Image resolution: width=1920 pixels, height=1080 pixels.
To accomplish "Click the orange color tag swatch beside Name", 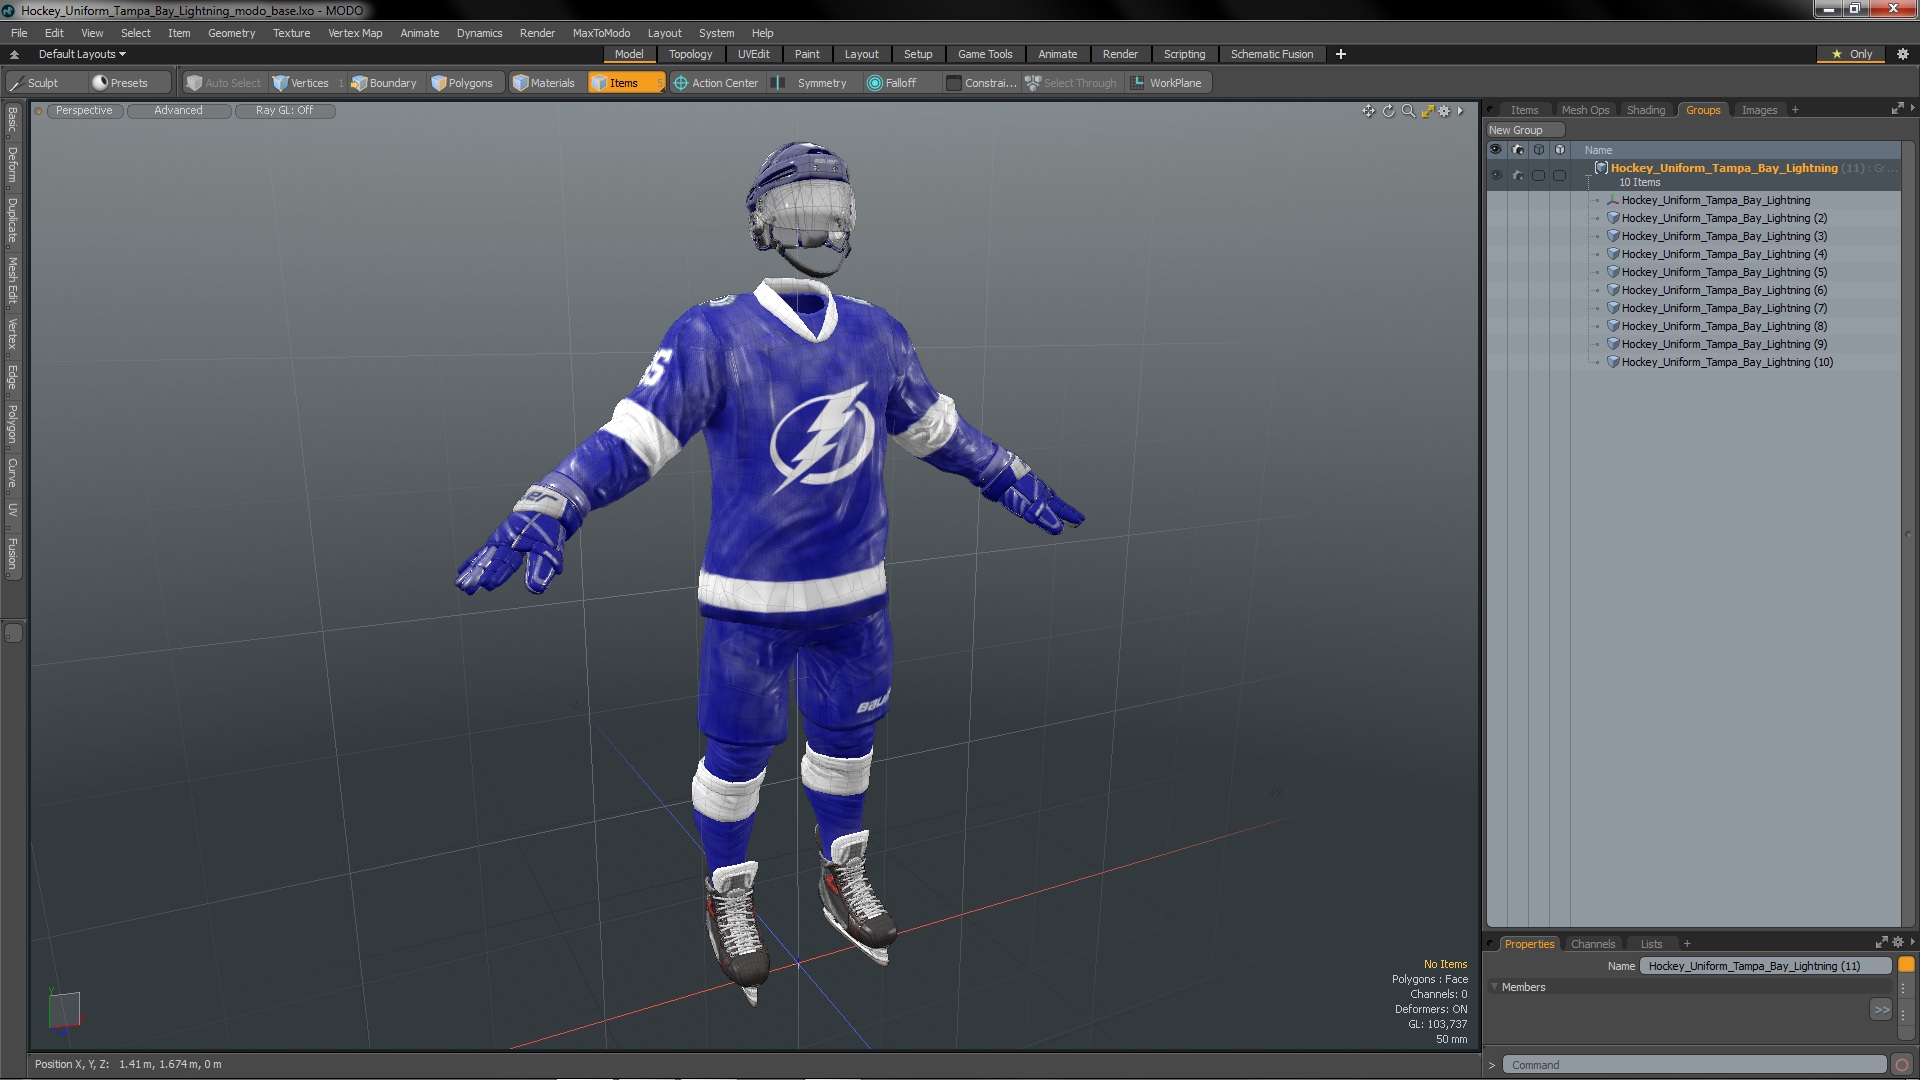I will coord(1906,966).
